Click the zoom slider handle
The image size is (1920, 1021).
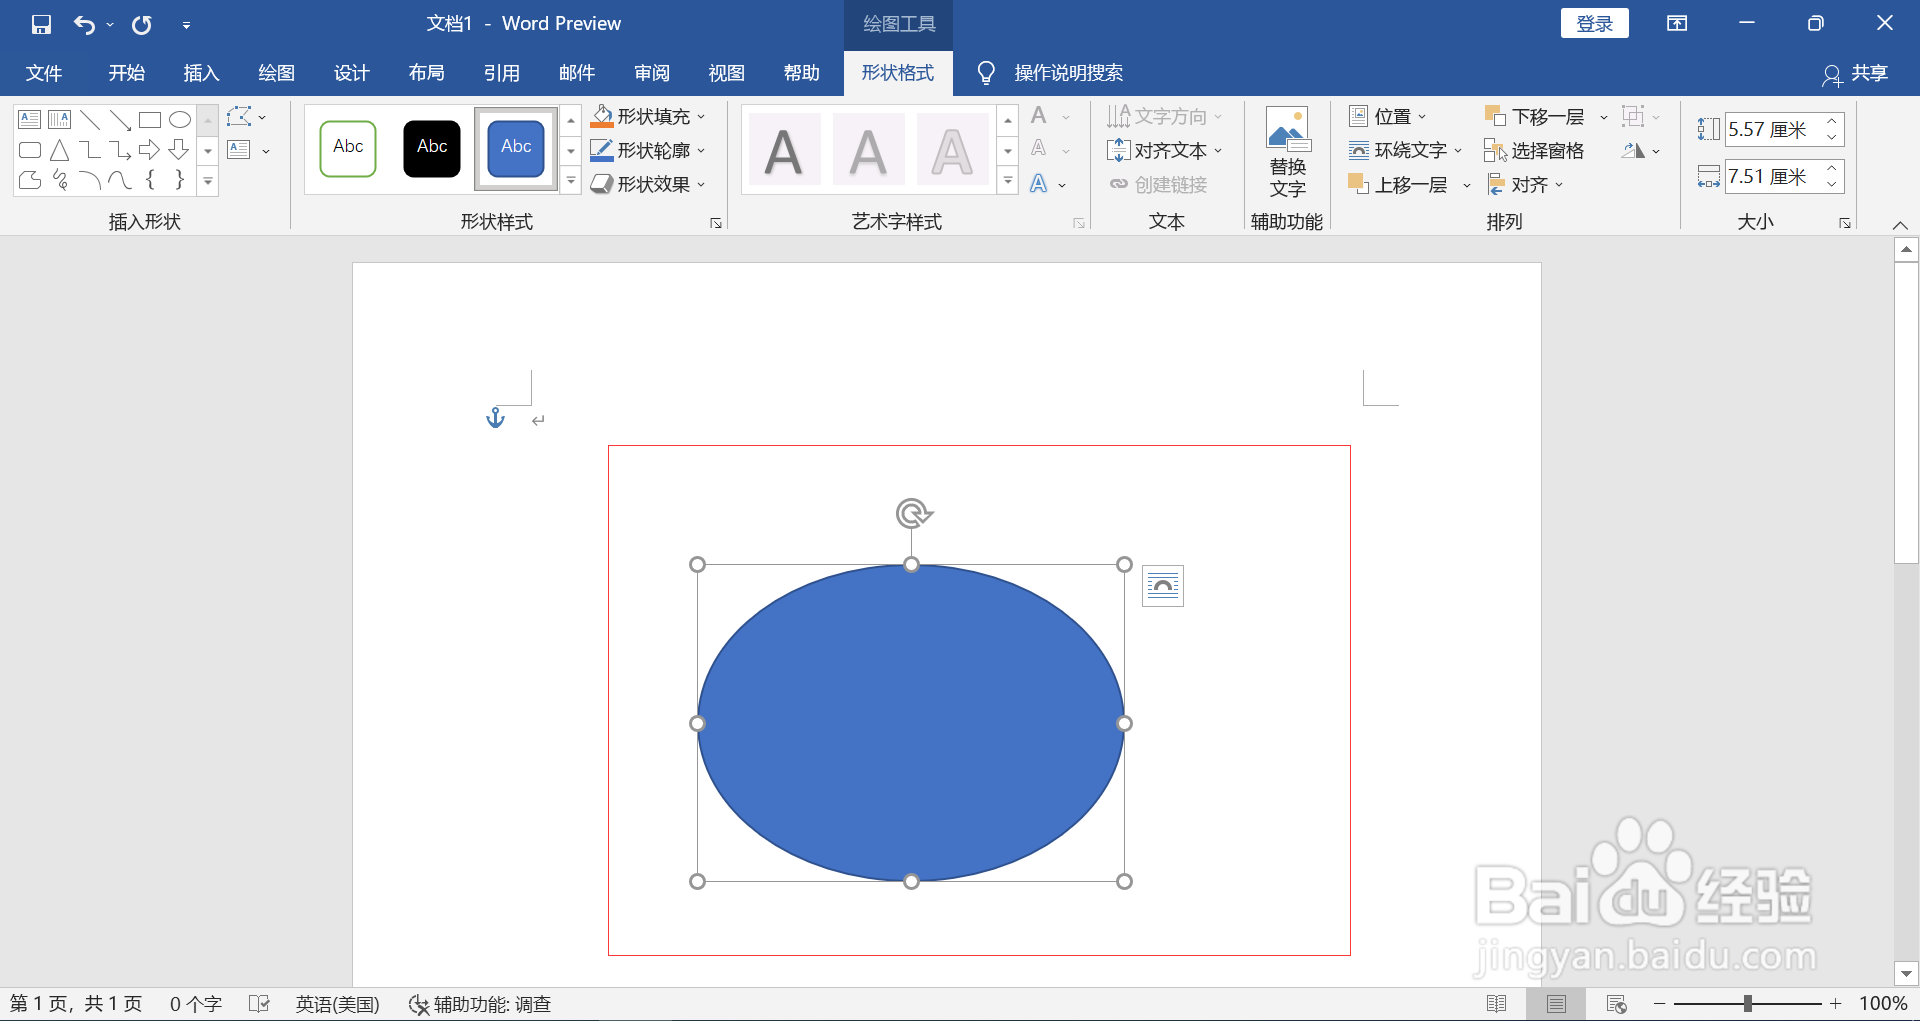pyautogui.click(x=1748, y=1004)
